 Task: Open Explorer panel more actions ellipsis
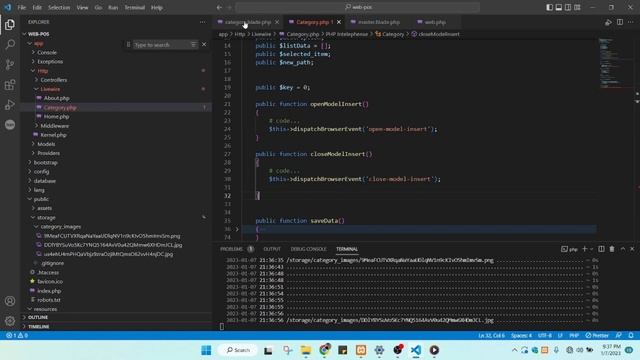coord(202,22)
